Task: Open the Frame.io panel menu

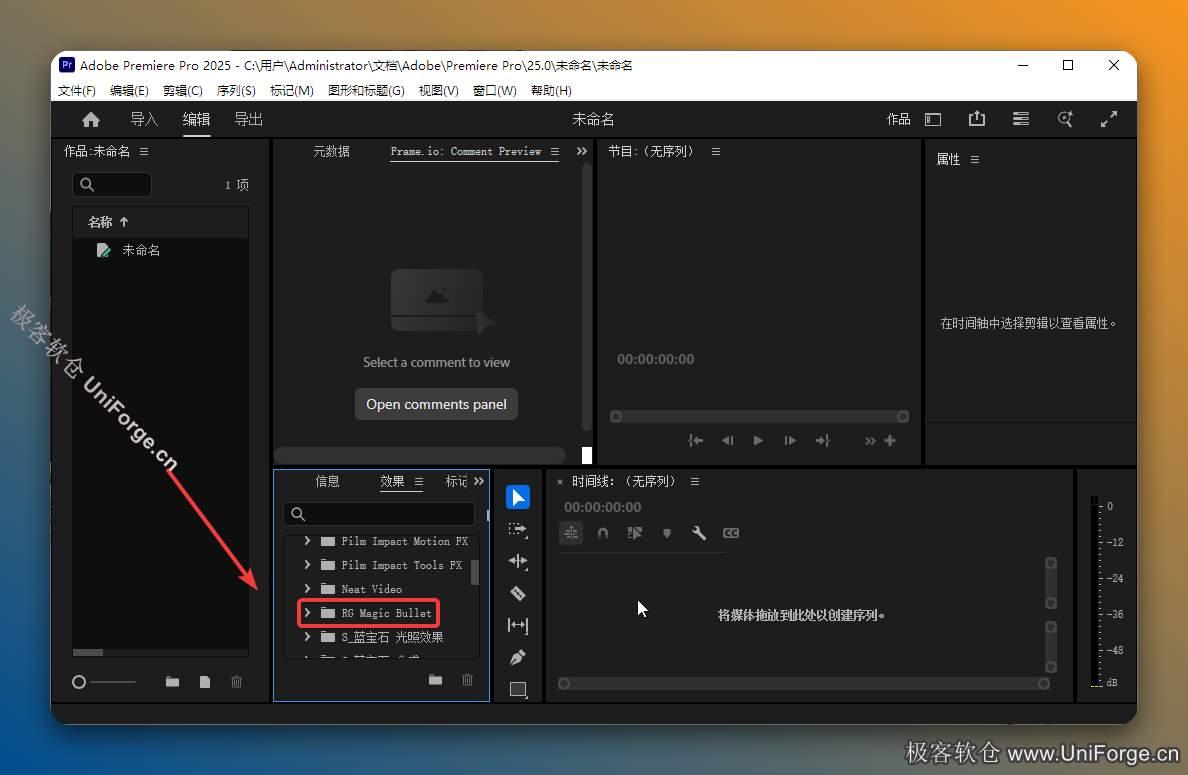Action: click(x=555, y=152)
